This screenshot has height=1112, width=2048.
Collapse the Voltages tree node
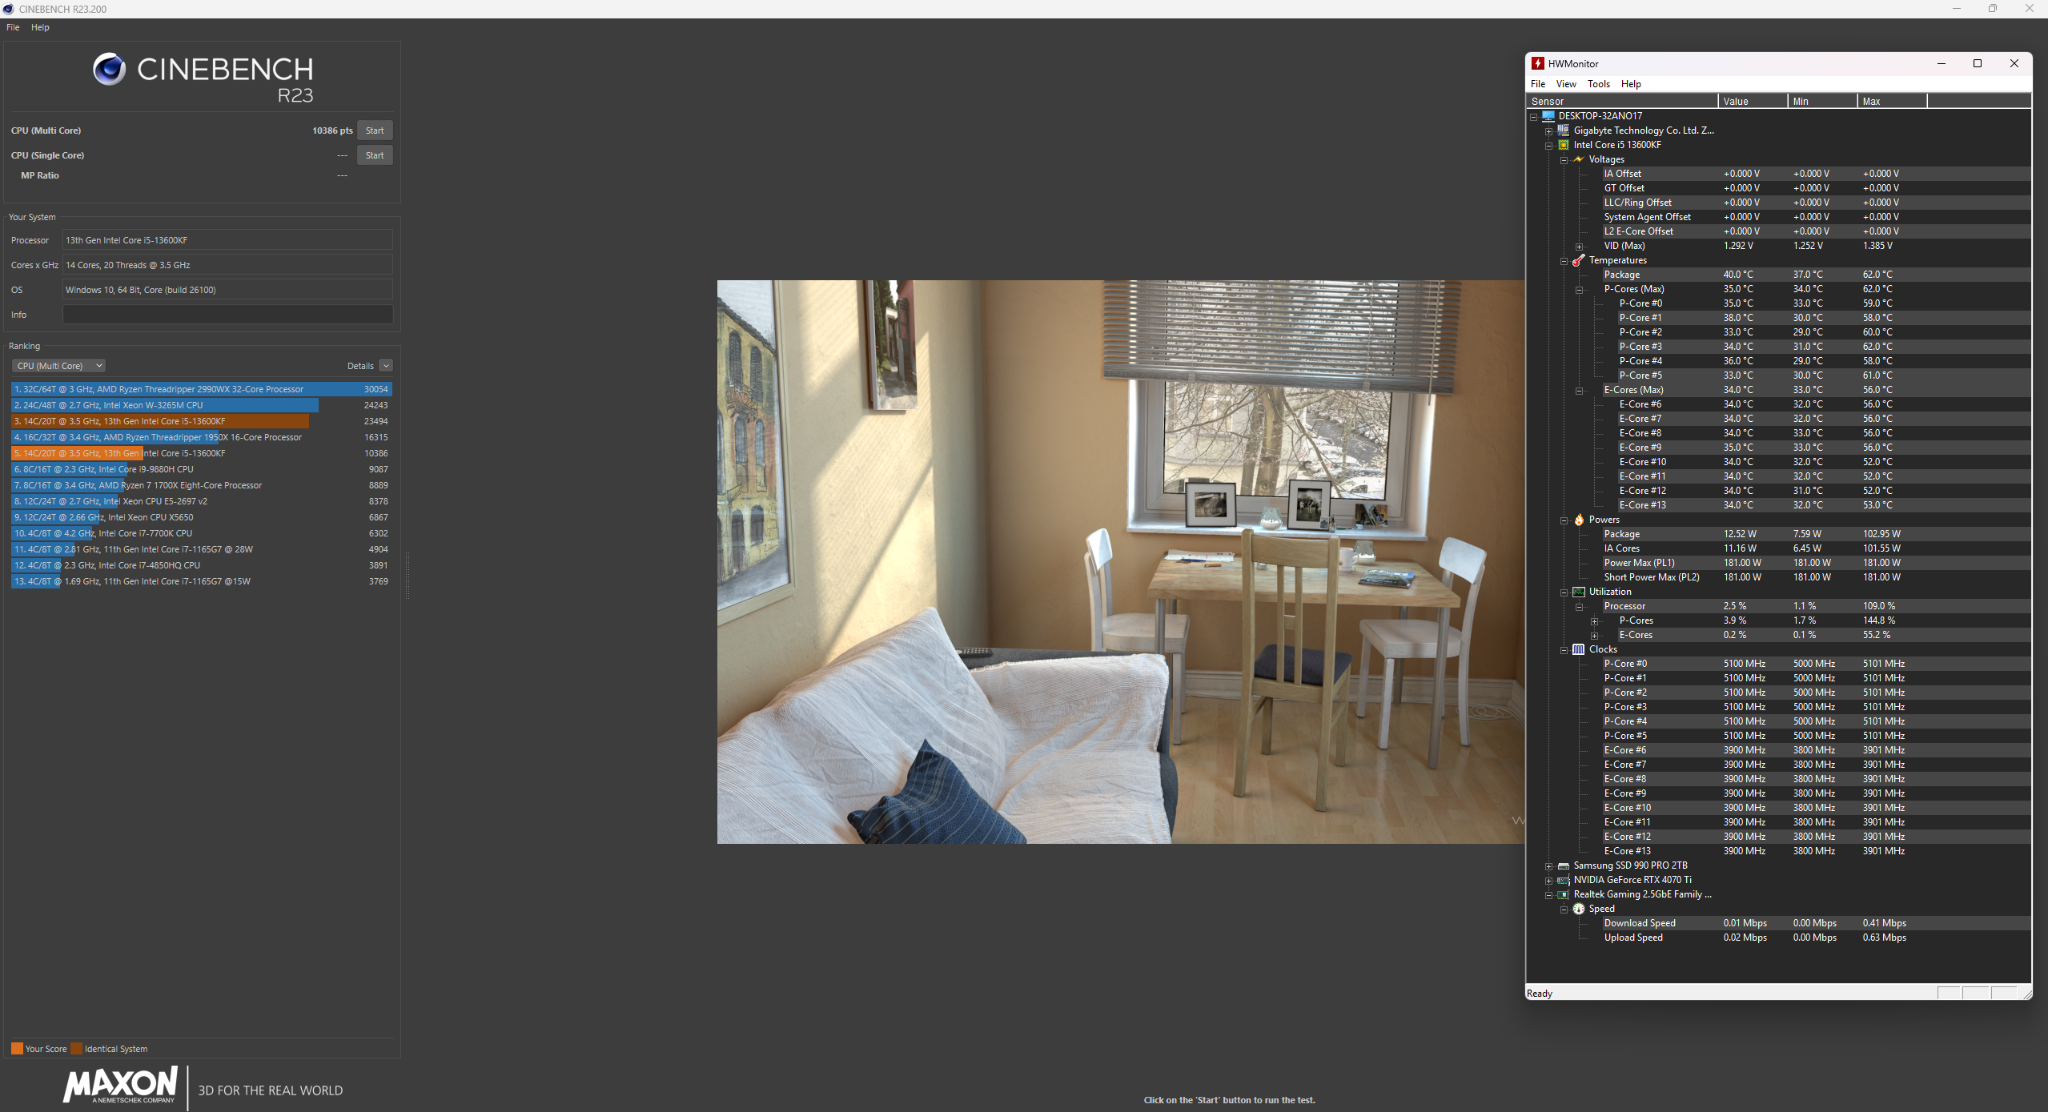[1564, 160]
